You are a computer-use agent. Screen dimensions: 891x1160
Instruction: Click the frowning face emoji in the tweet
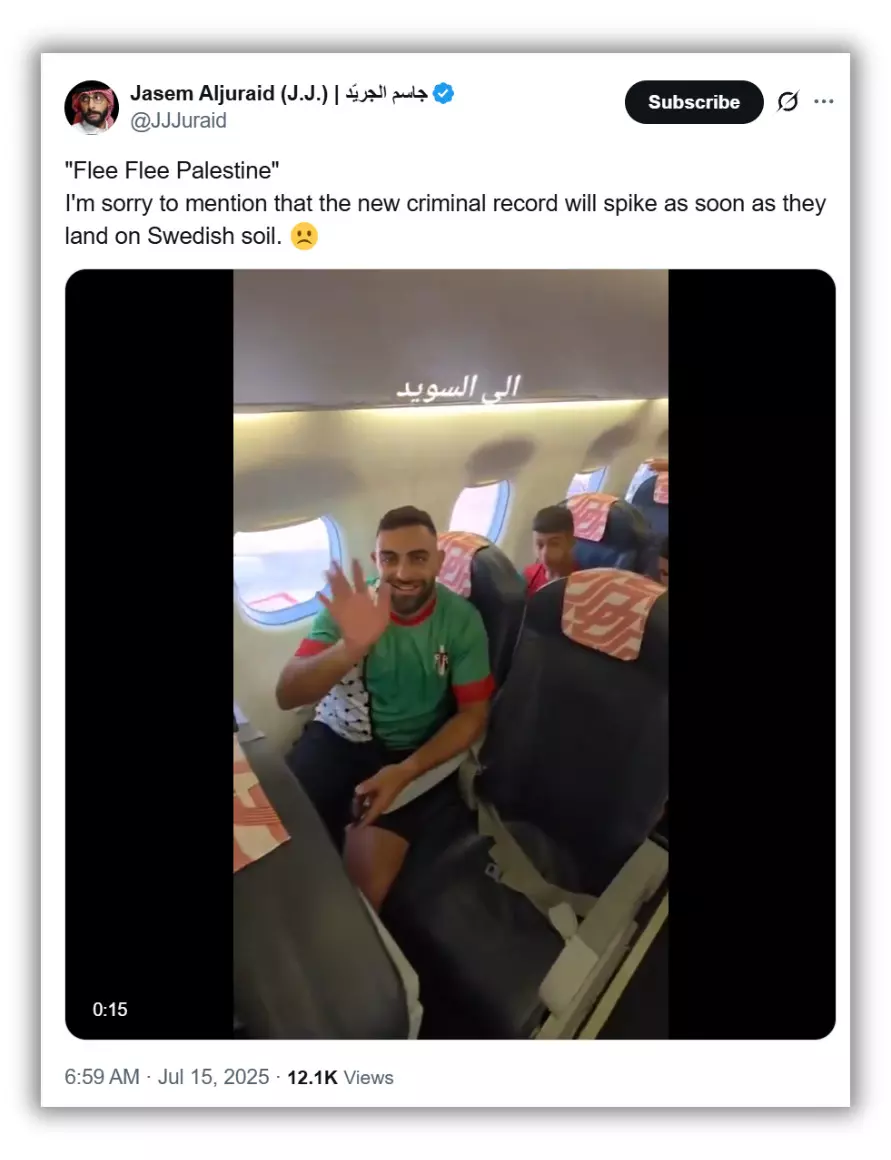click(x=303, y=236)
